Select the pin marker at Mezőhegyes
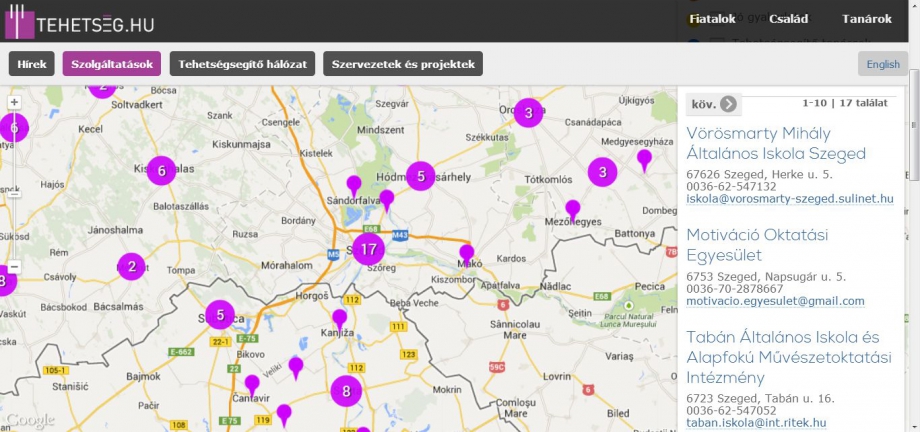The width and height of the screenshot is (920, 432). click(573, 210)
